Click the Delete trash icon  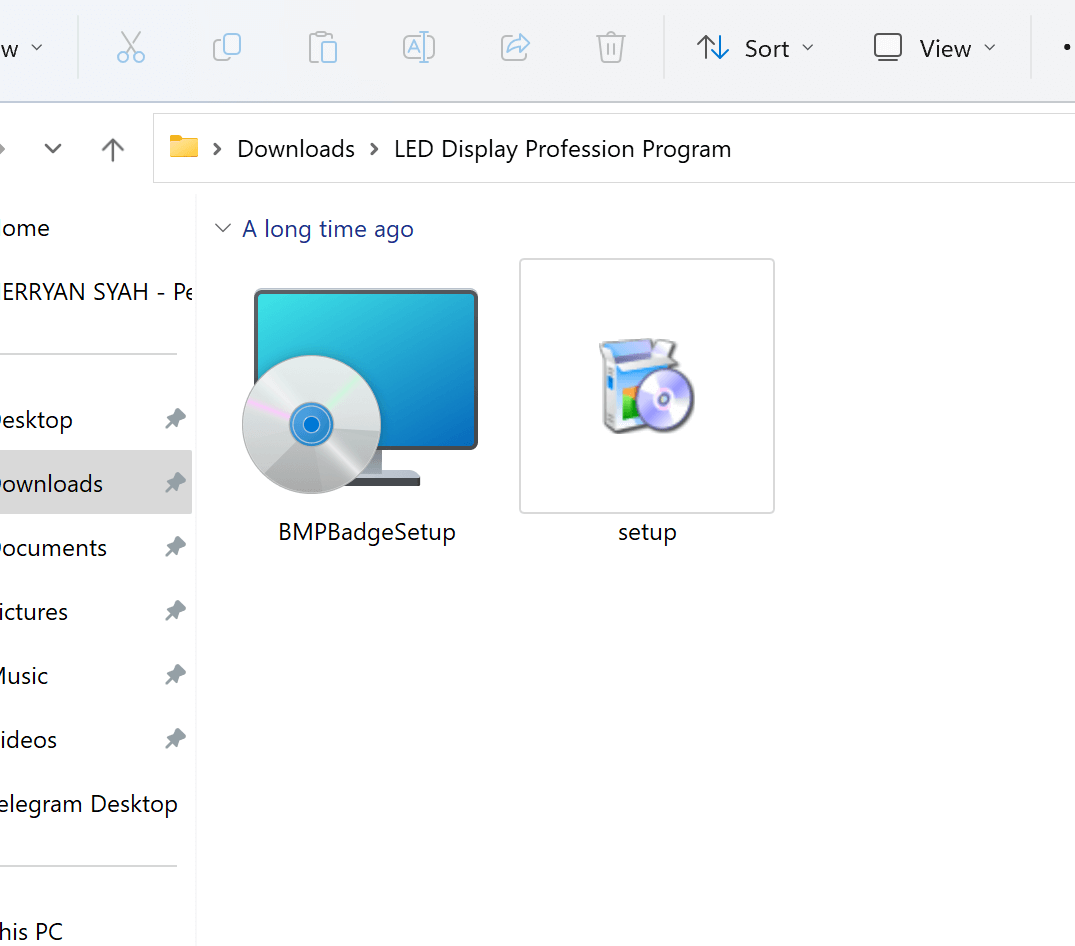coord(610,48)
